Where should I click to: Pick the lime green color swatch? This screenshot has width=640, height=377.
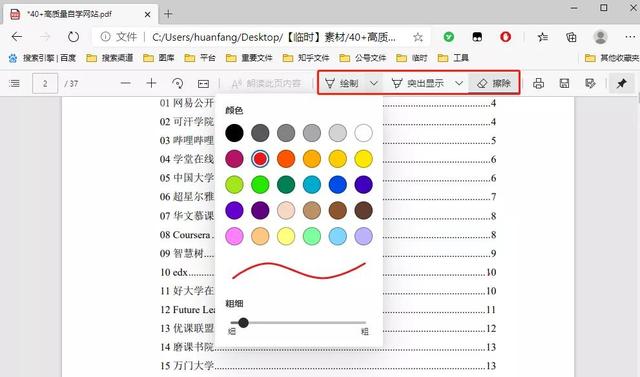pos(234,185)
